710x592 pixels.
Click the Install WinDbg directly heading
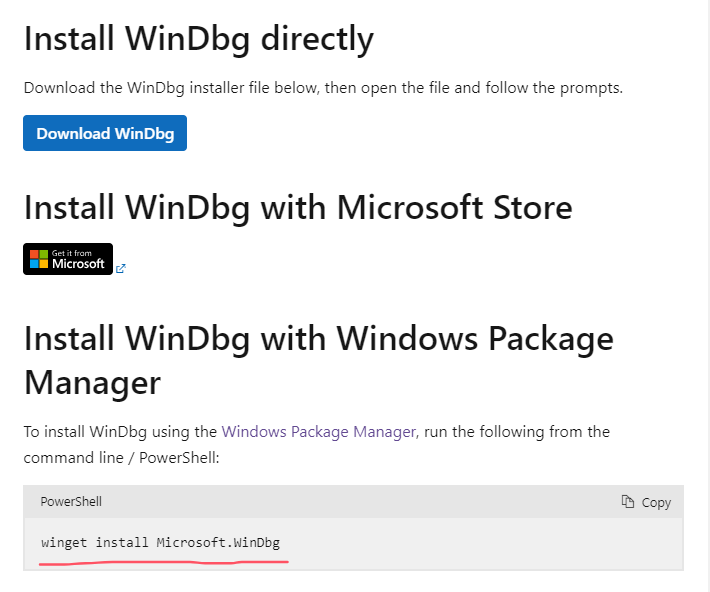point(198,38)
